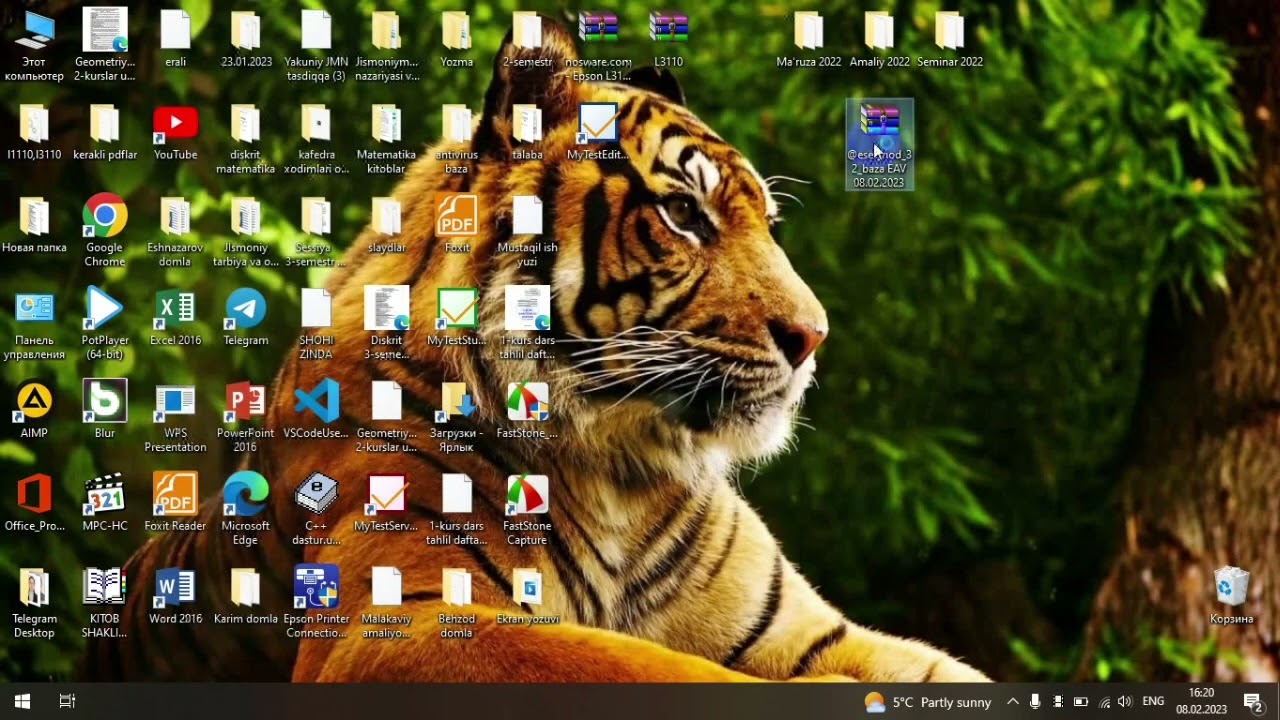Select the Foxit PDF desktop icon

(457, 225)
